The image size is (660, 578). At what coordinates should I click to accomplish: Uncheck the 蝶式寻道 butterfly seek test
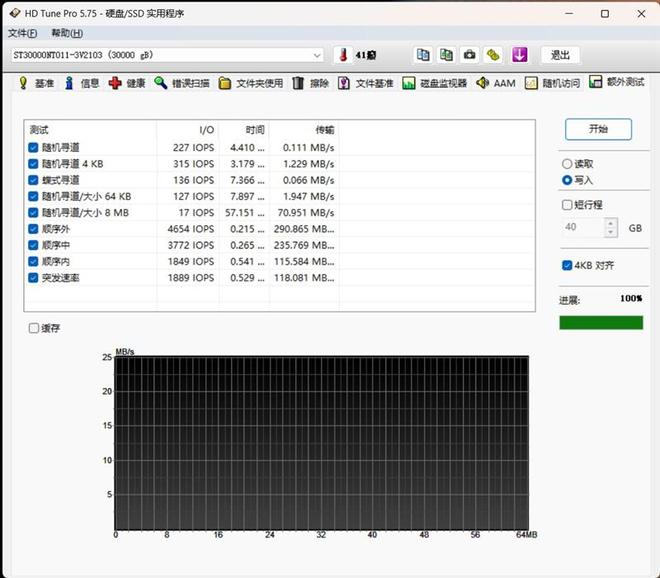(x=34, y=180)
